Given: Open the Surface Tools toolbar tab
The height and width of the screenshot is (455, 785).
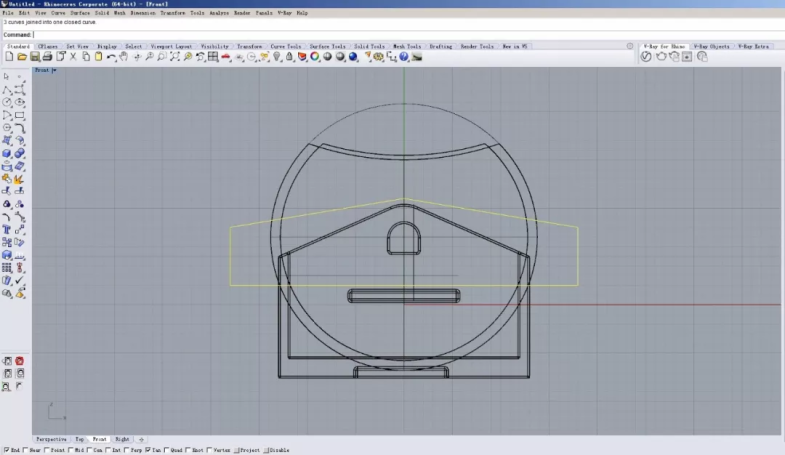Looking at the screenshot, I should coord(327,46).
